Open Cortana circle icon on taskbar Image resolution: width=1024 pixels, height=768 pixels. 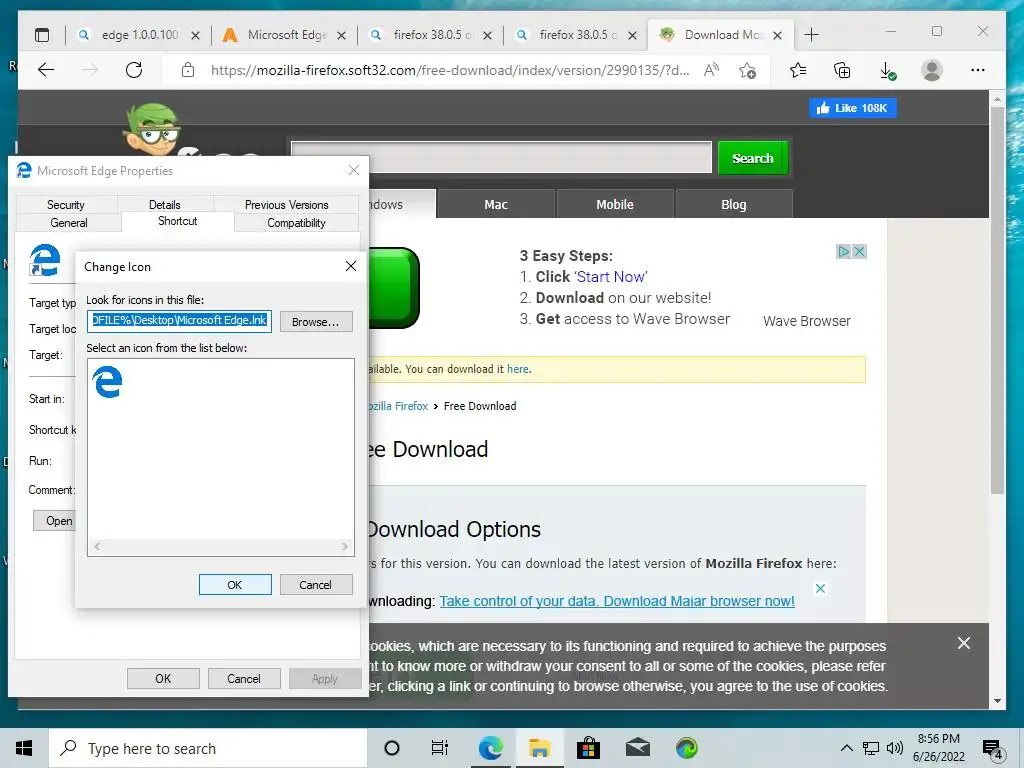[x=392, y=748]
